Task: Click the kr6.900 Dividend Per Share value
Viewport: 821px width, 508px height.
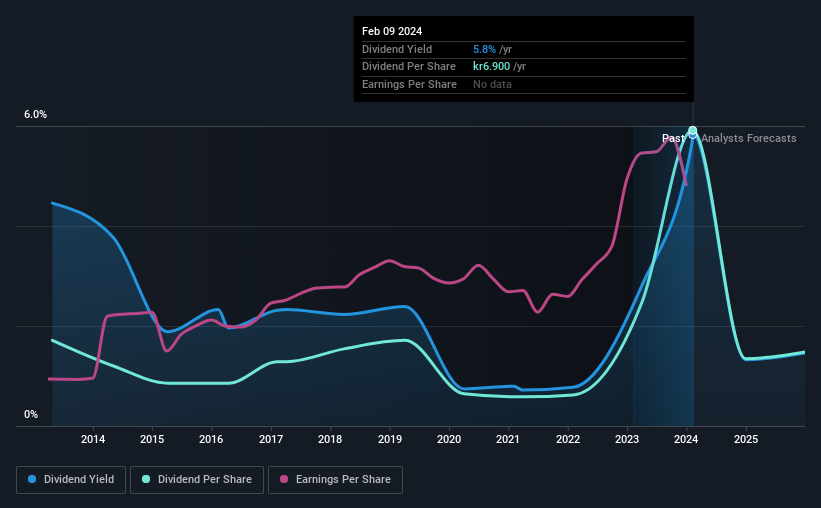Action: click(x=492, y=67)
